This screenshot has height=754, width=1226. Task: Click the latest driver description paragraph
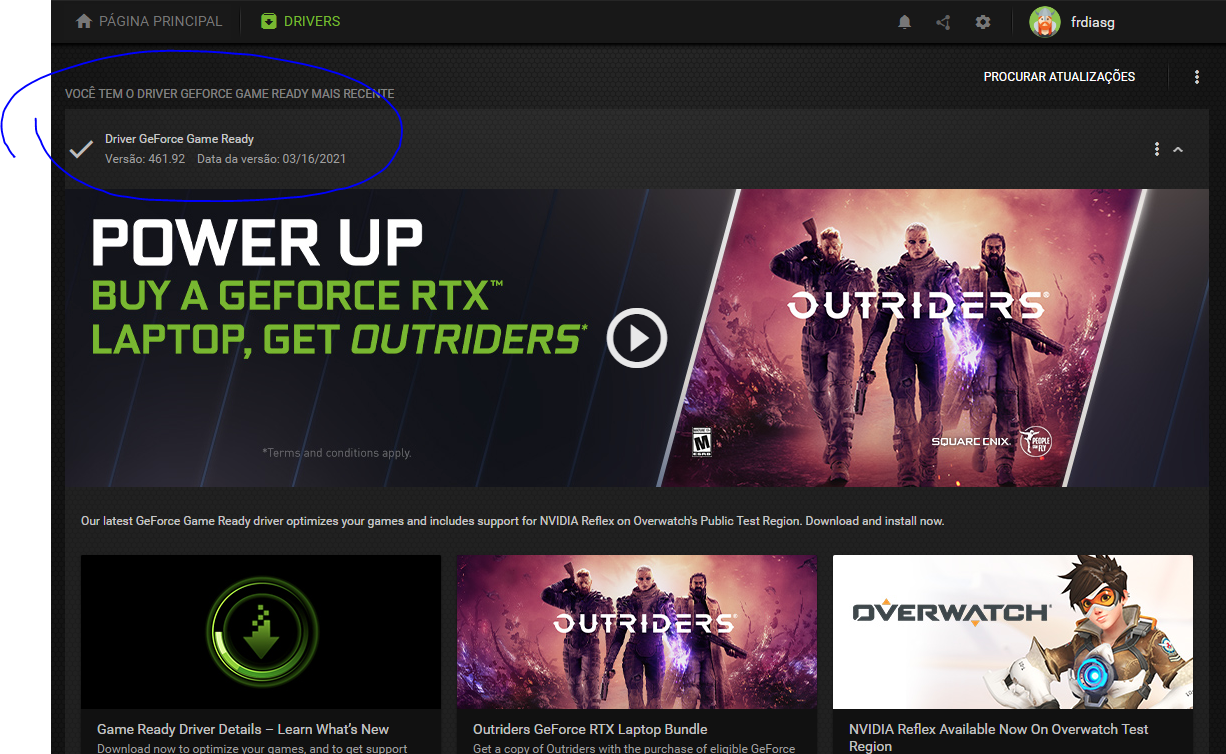coord(512,521)
